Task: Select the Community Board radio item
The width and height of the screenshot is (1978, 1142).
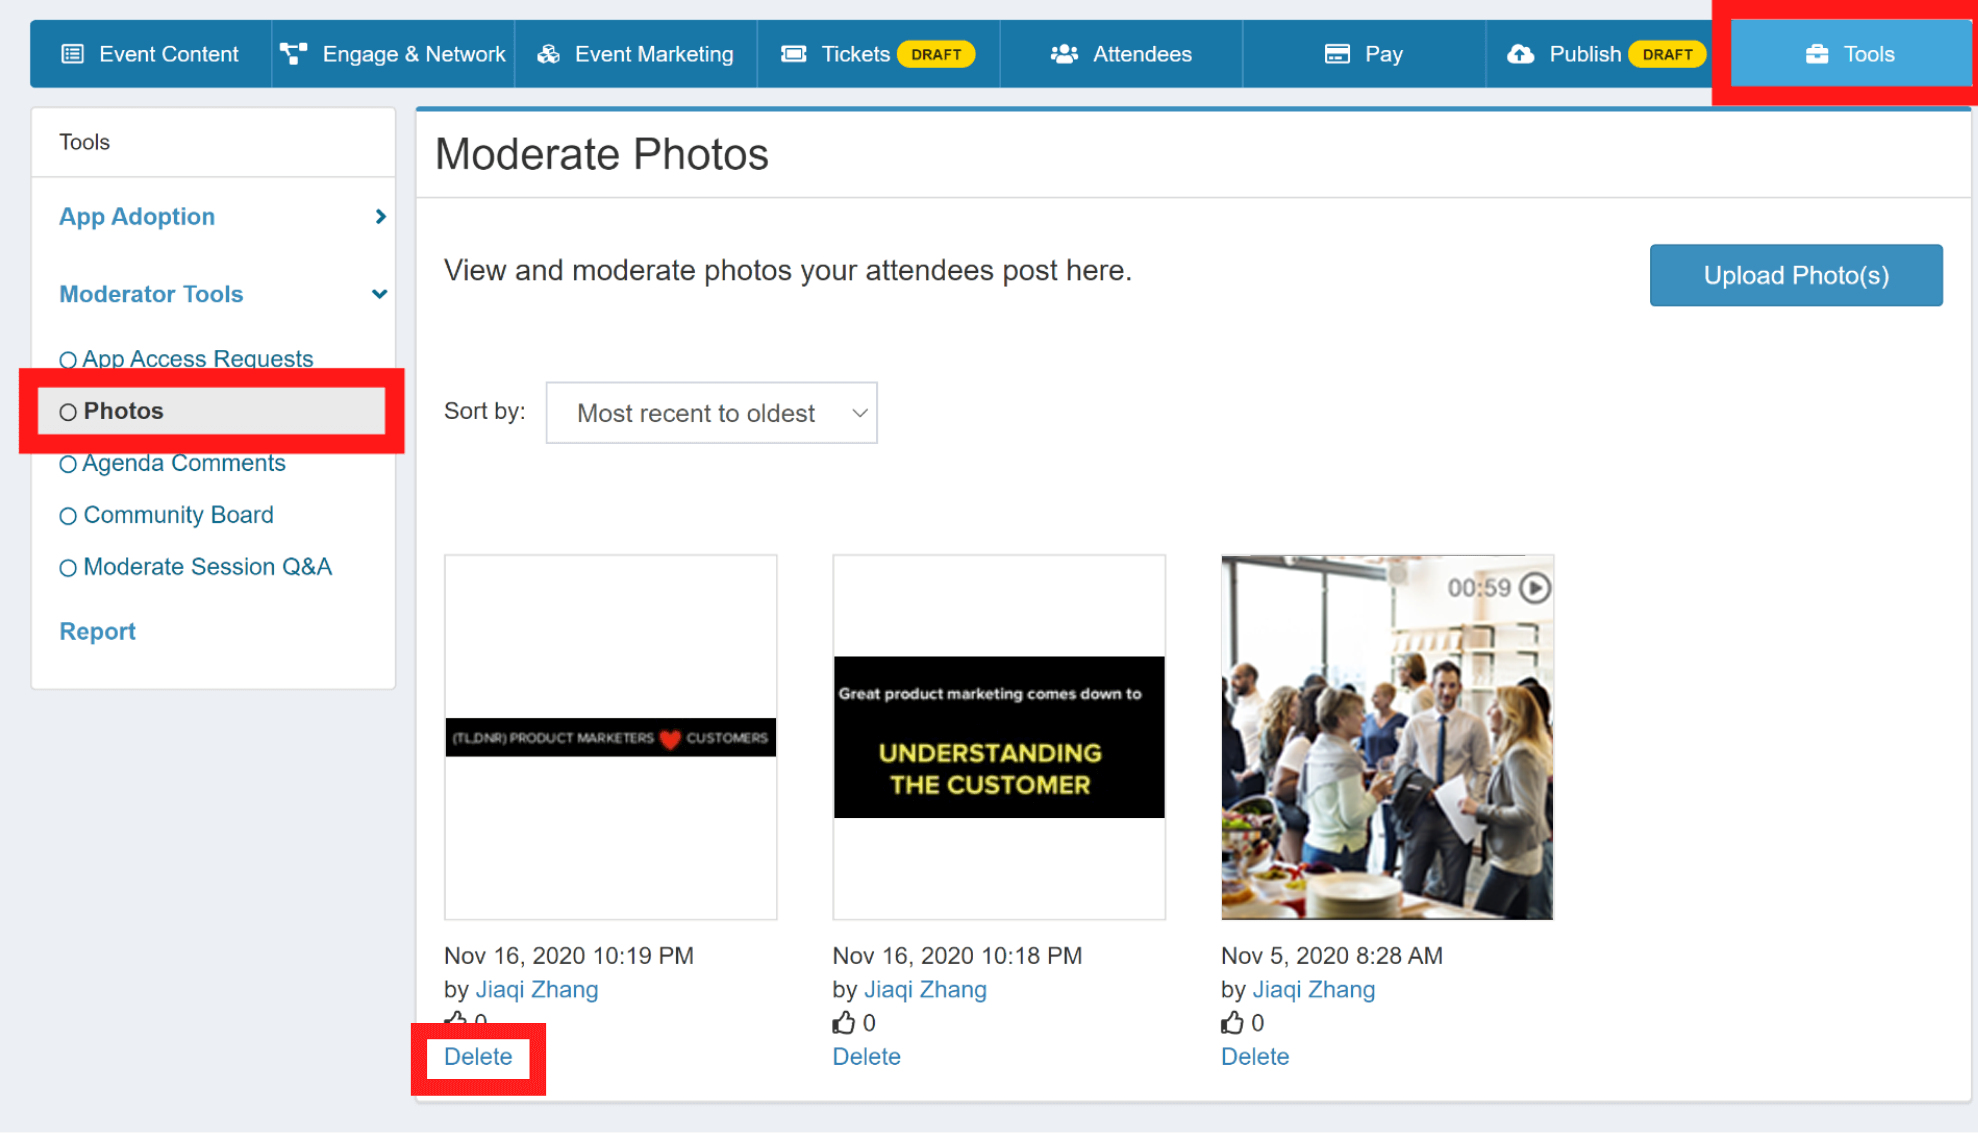Action: [x=68, y=516]
